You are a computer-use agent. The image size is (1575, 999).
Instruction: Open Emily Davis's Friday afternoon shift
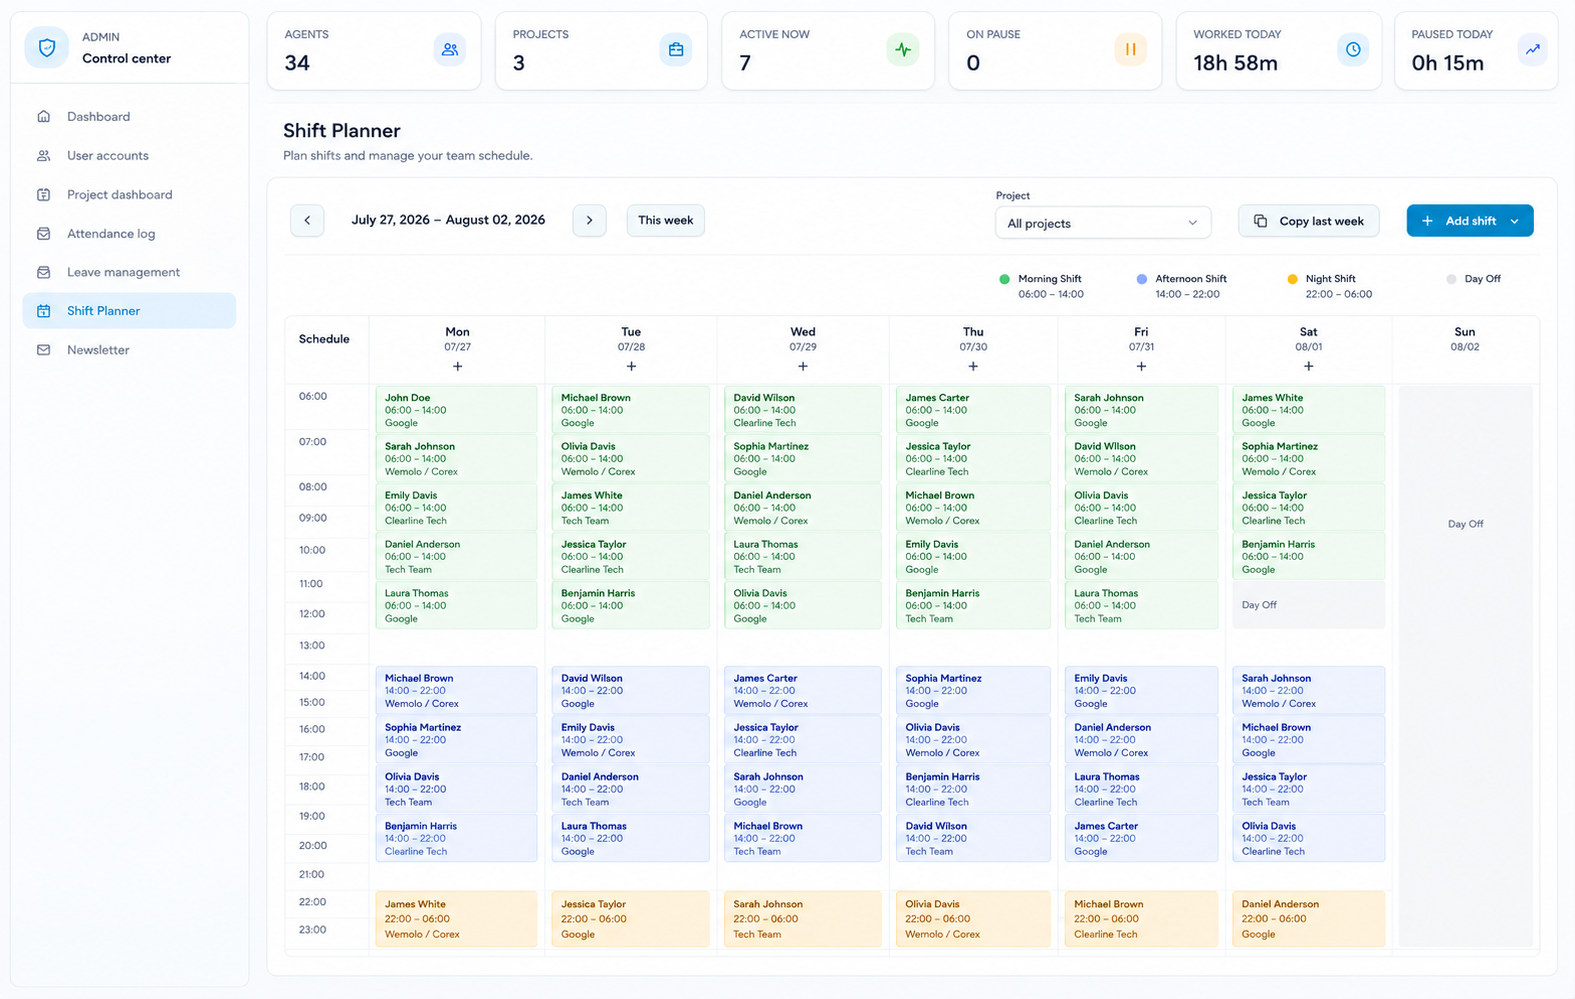(1141, 691)
